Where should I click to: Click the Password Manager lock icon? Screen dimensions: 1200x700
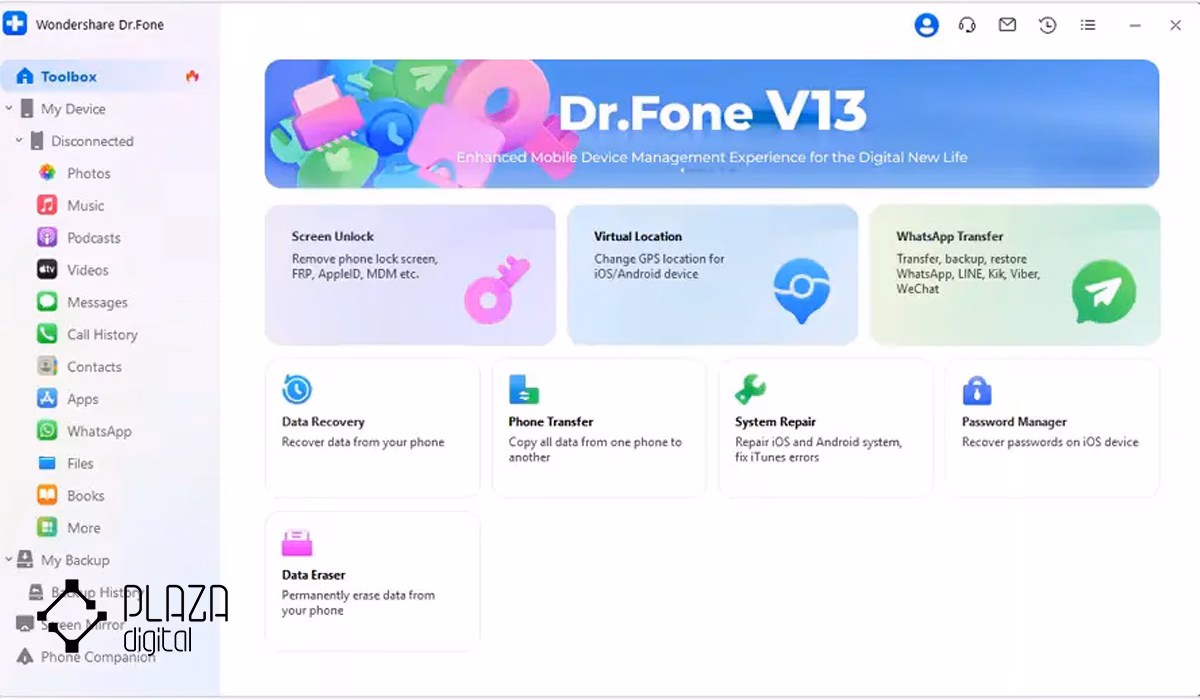[976, 389]
